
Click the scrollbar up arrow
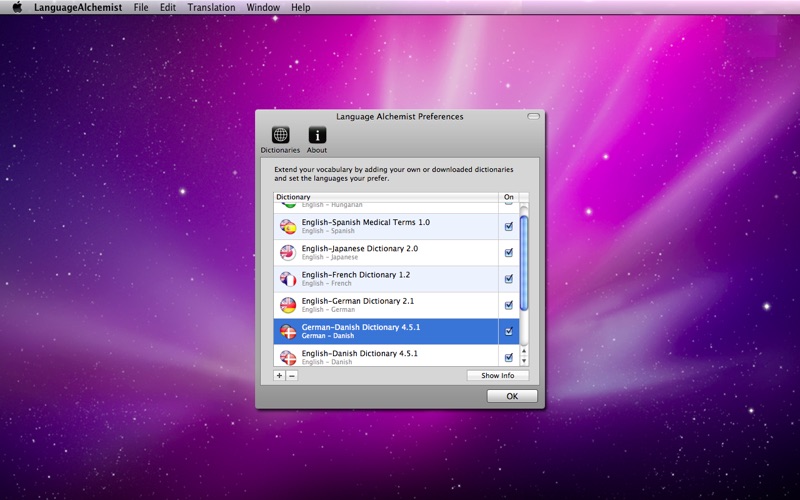click(523, 352)
